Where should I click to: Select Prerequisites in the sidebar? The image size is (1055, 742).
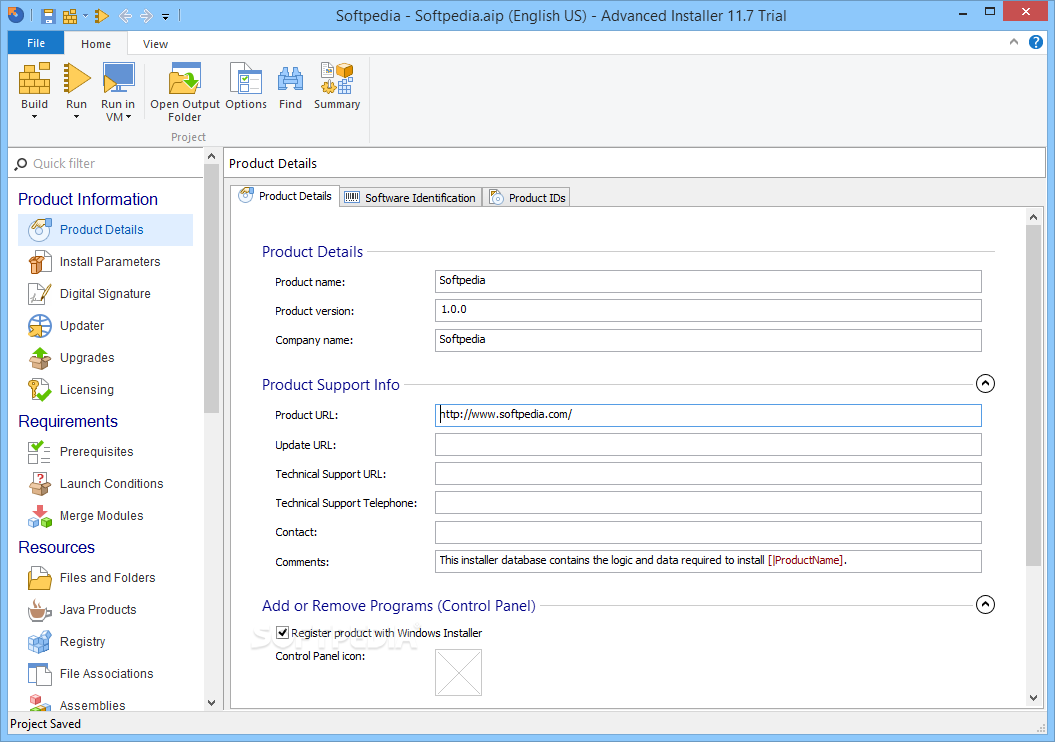coord(106,451)
